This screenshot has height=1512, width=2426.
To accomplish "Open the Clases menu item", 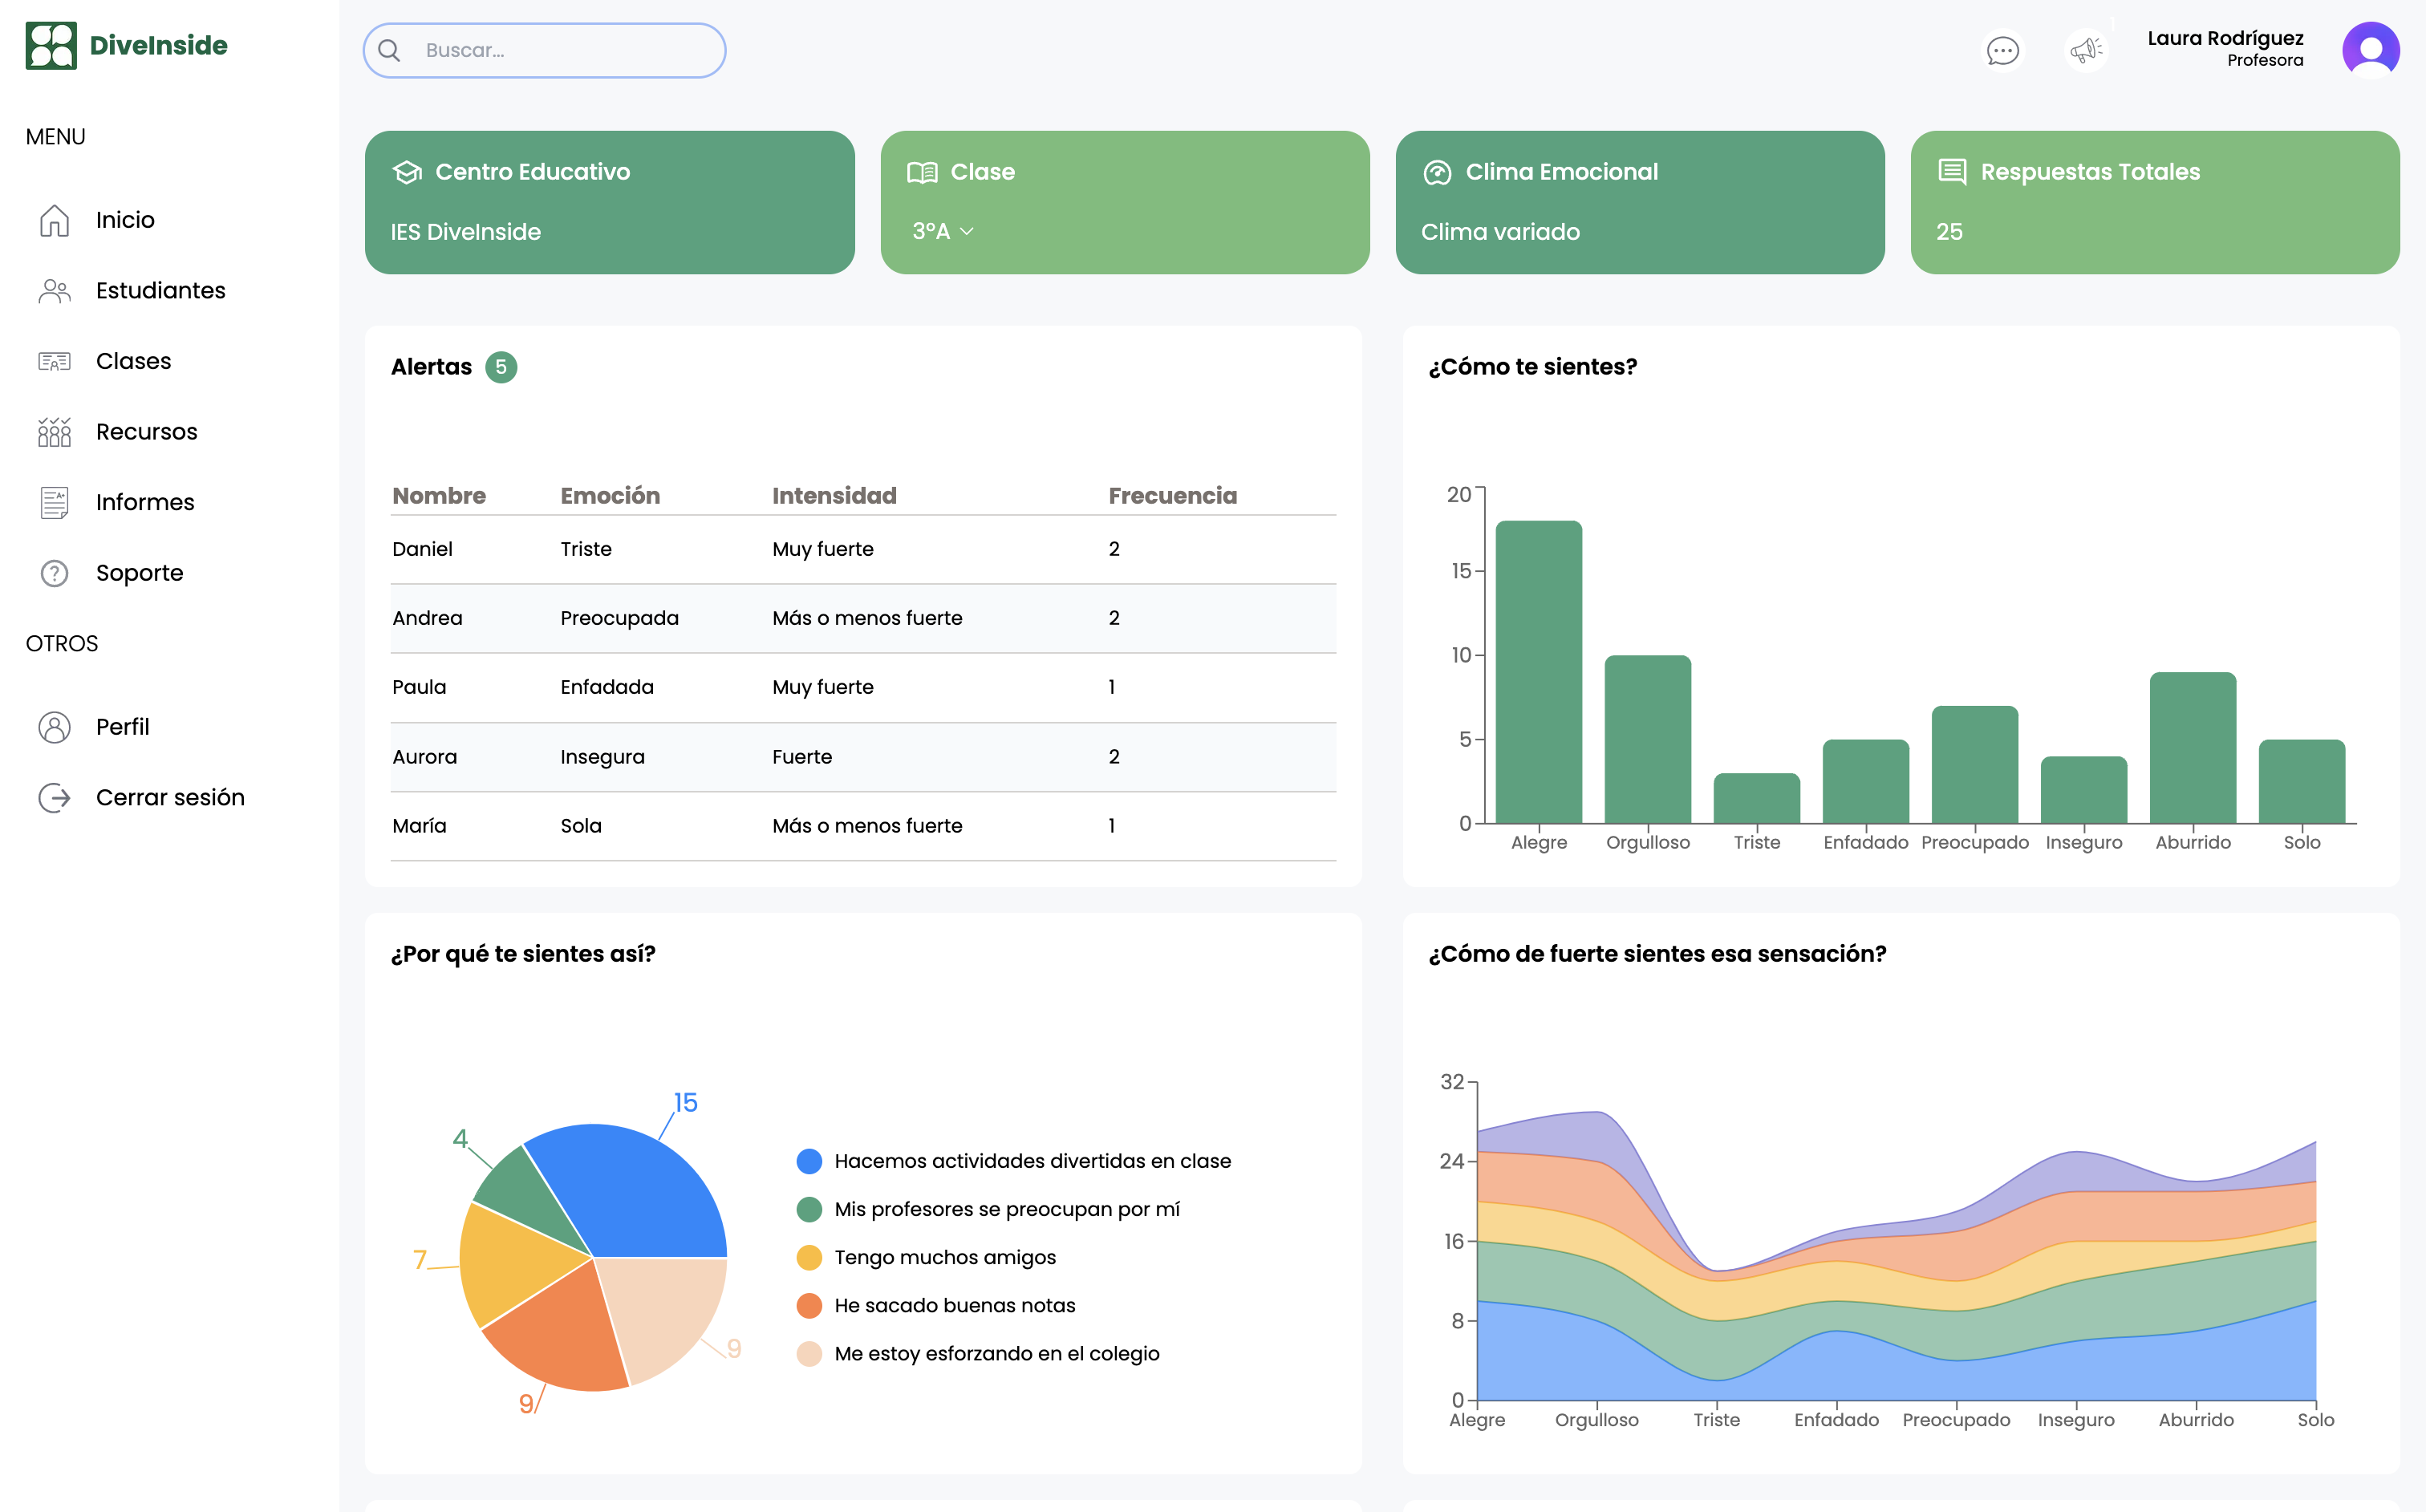I will pos(133,361).
